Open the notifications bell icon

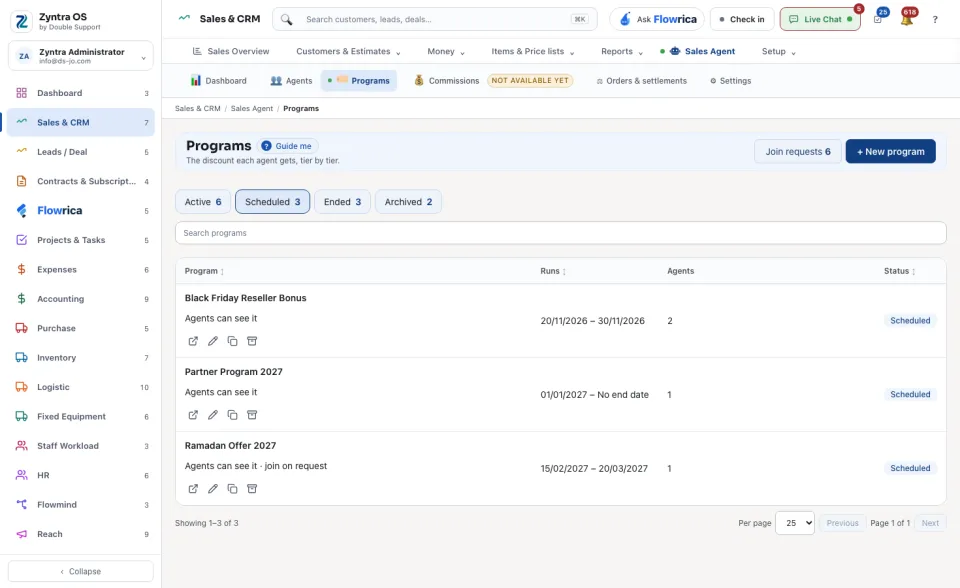[x=907, y=19]
